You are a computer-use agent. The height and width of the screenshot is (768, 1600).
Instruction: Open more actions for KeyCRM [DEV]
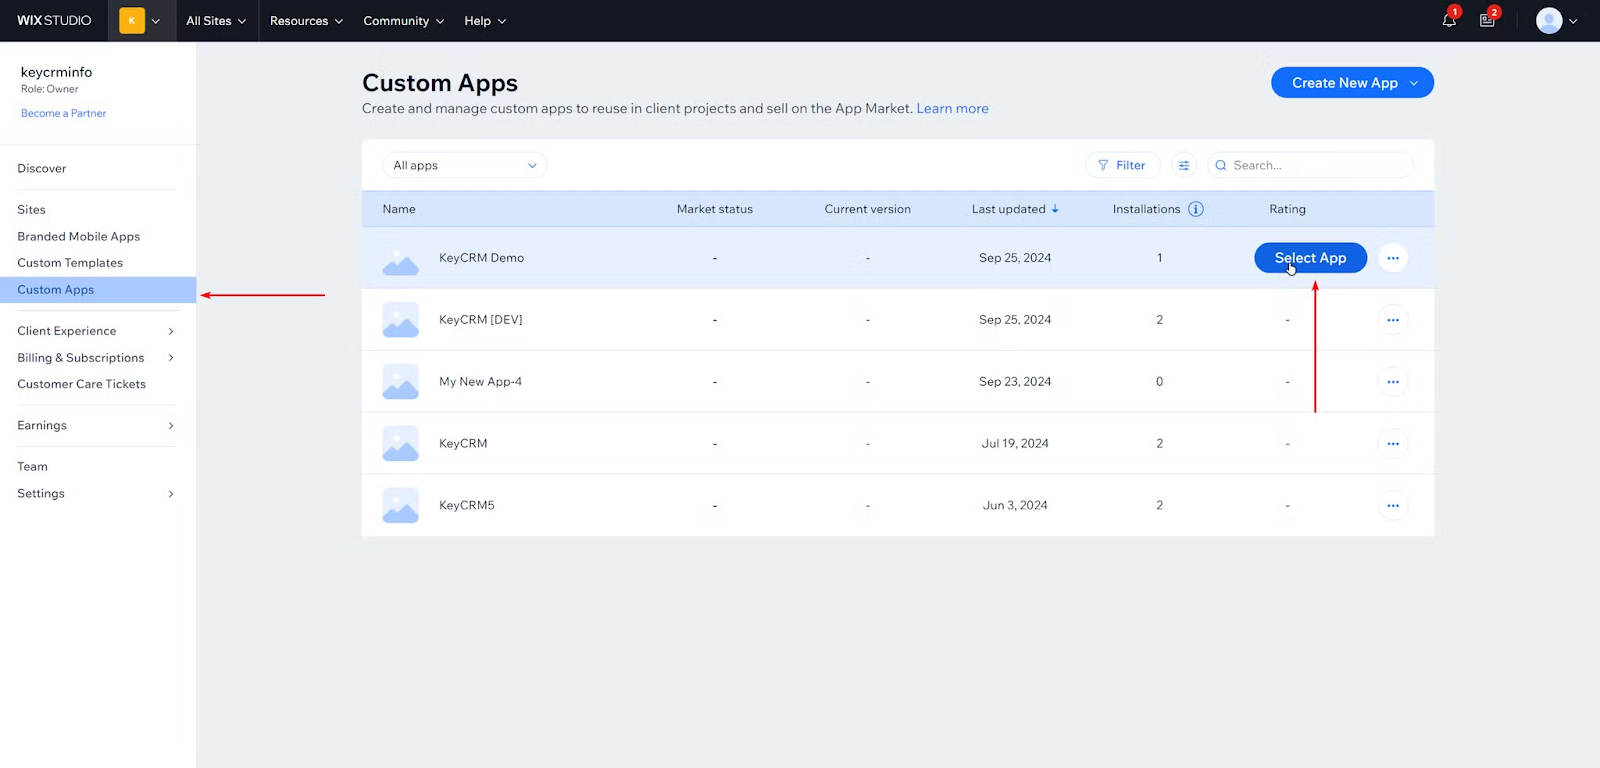tap(1393, 320)
